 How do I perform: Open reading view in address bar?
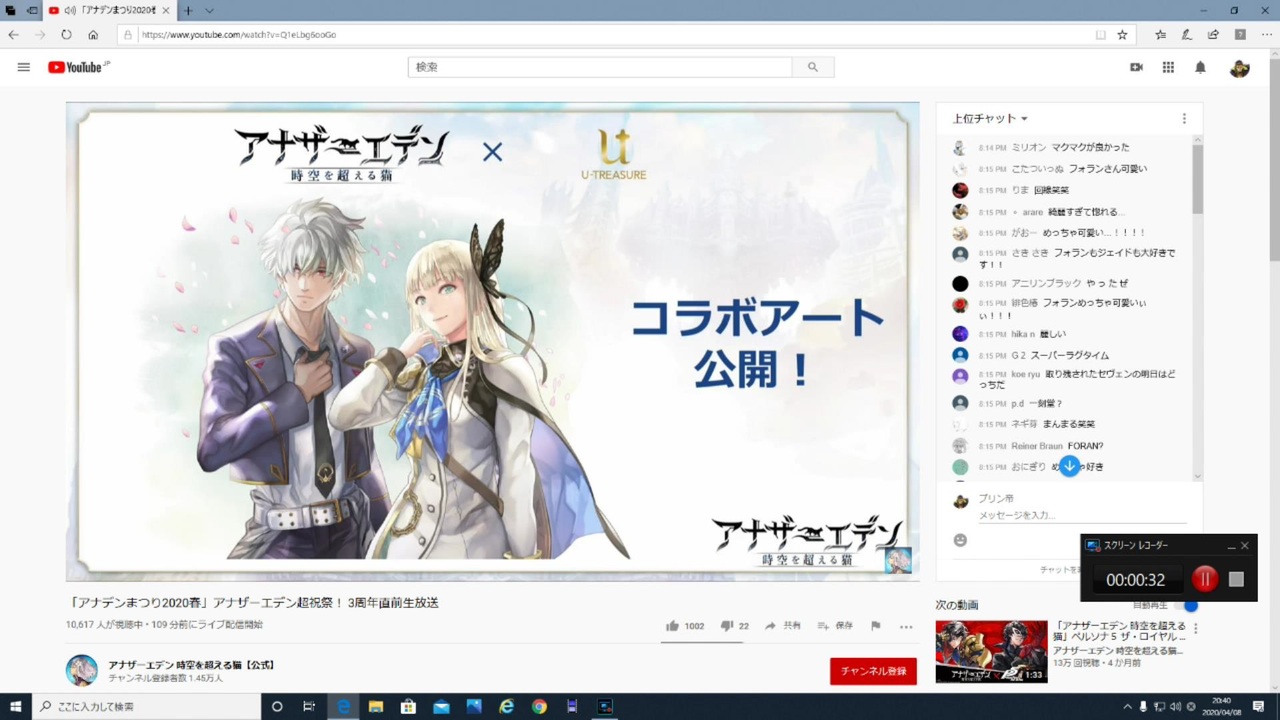point(1100,34)
